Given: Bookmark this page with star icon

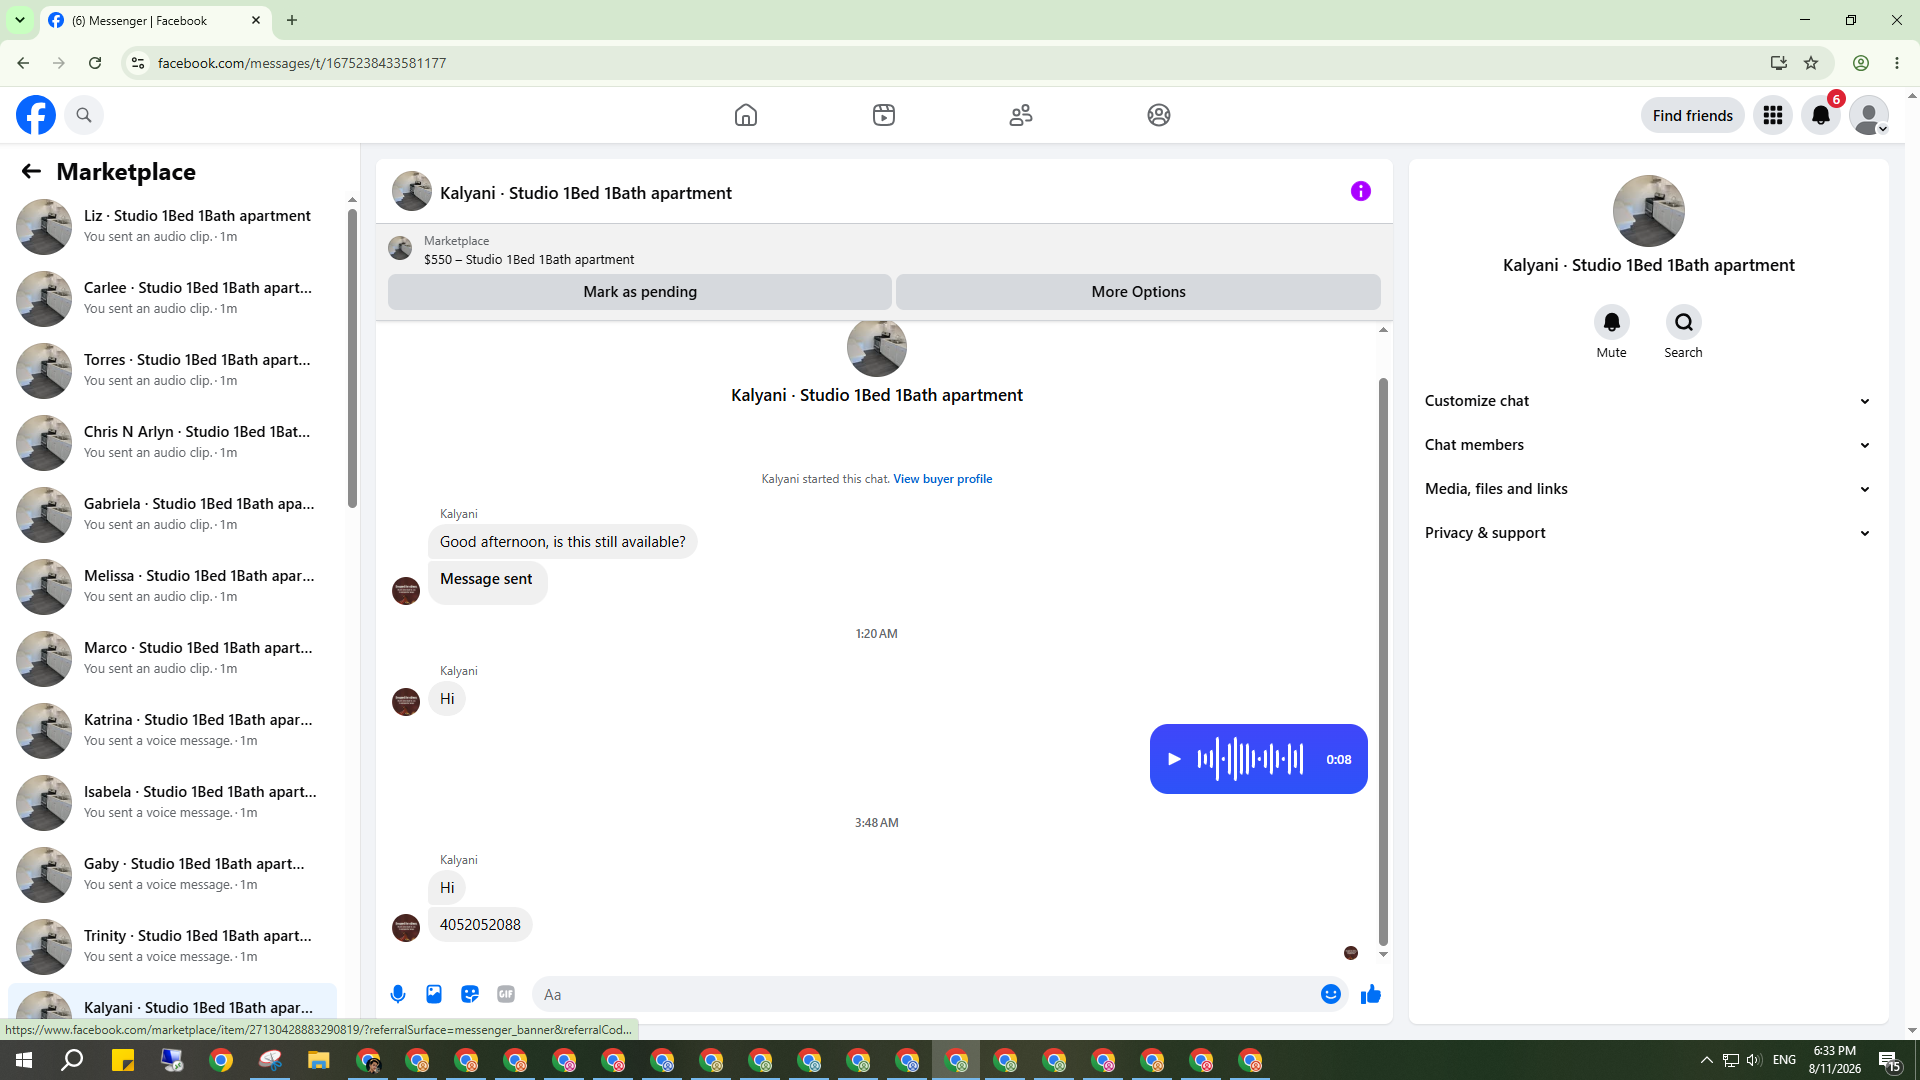Looking at the screenshot, I should pyautogui.click(x=1811, y=63).
